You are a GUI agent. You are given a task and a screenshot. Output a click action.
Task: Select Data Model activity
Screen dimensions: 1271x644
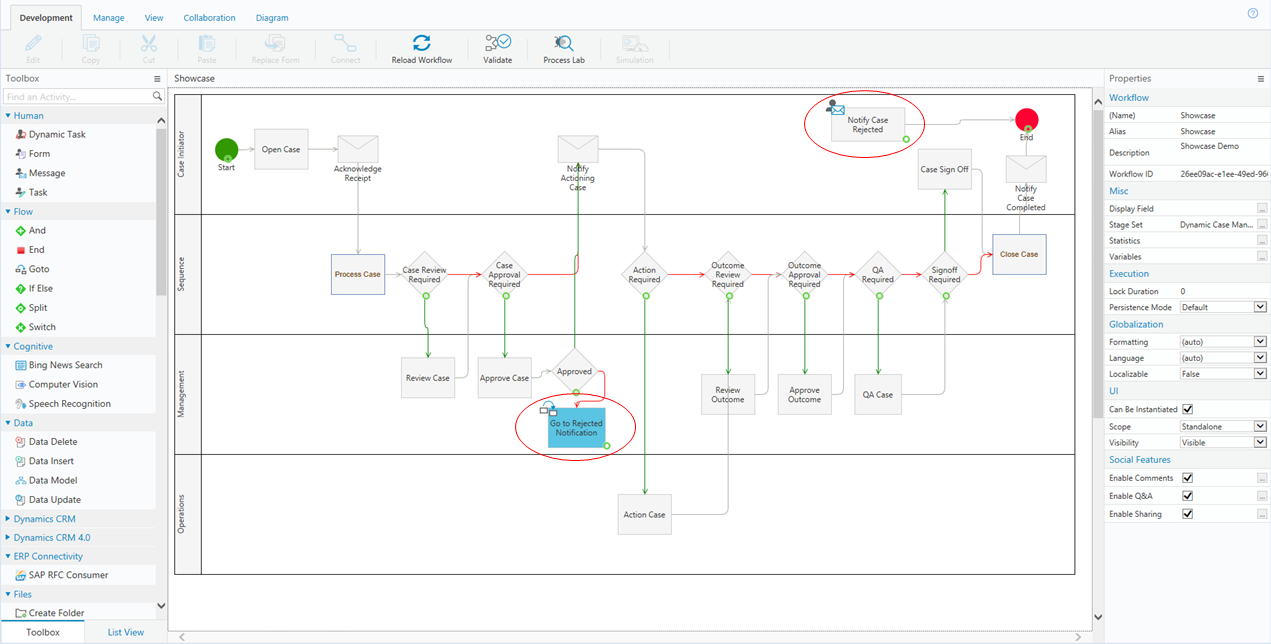(x=53, y=480)
